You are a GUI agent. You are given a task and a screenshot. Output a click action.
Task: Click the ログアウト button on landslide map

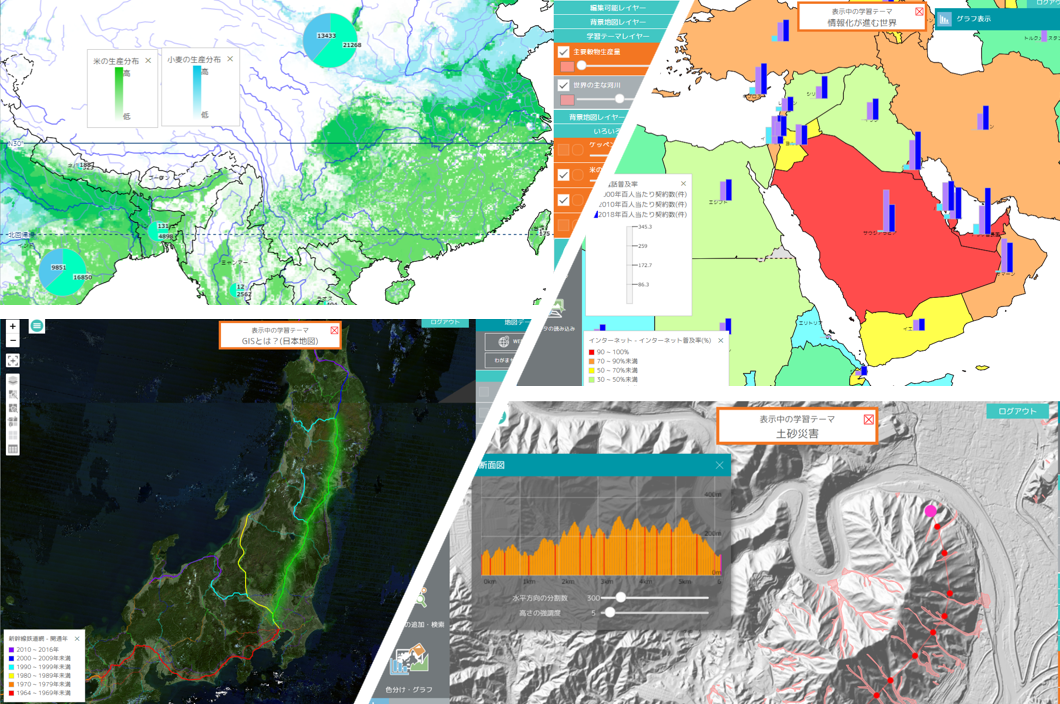(1017, 411)
